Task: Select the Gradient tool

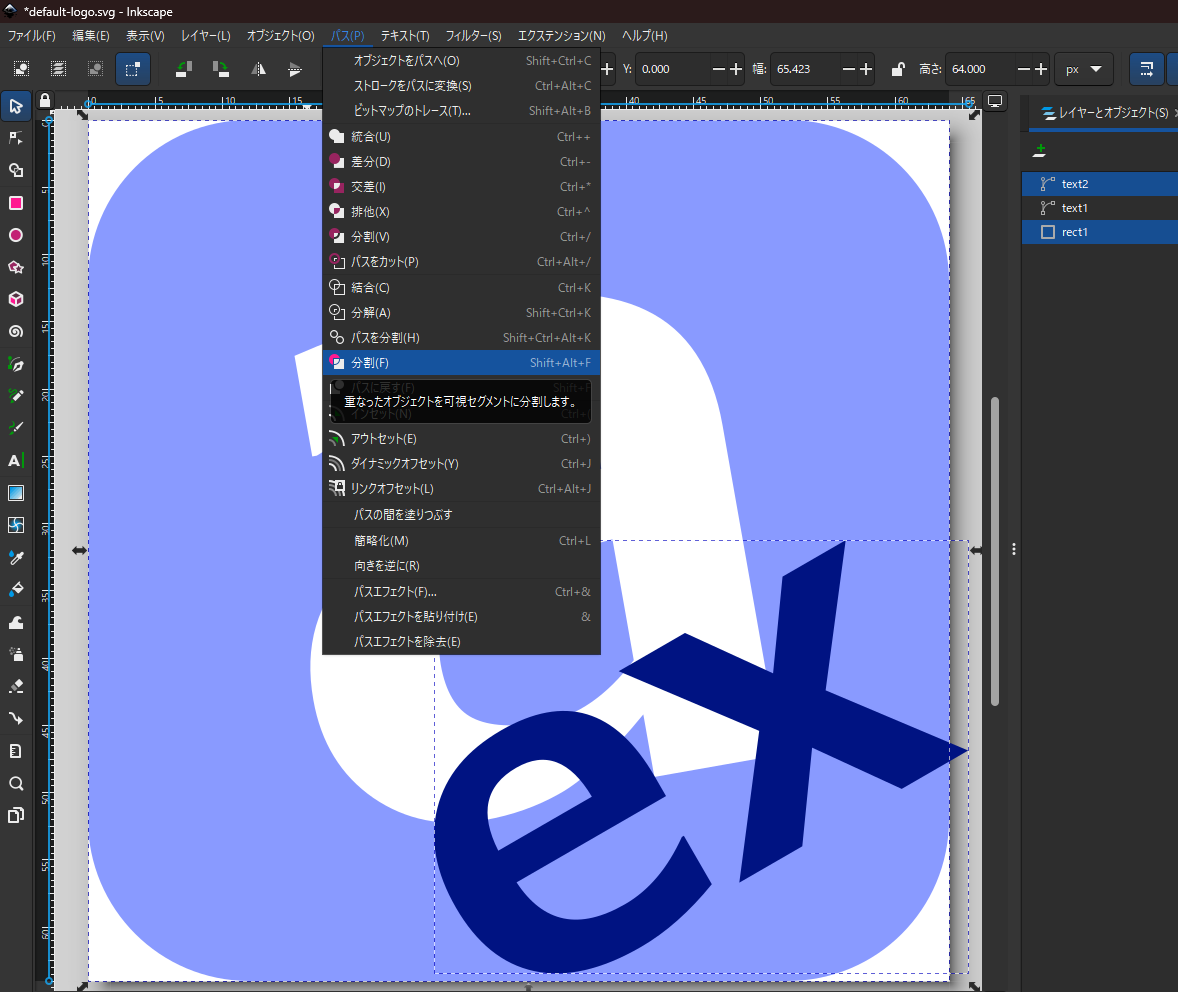Action: [x=16, y=493]
